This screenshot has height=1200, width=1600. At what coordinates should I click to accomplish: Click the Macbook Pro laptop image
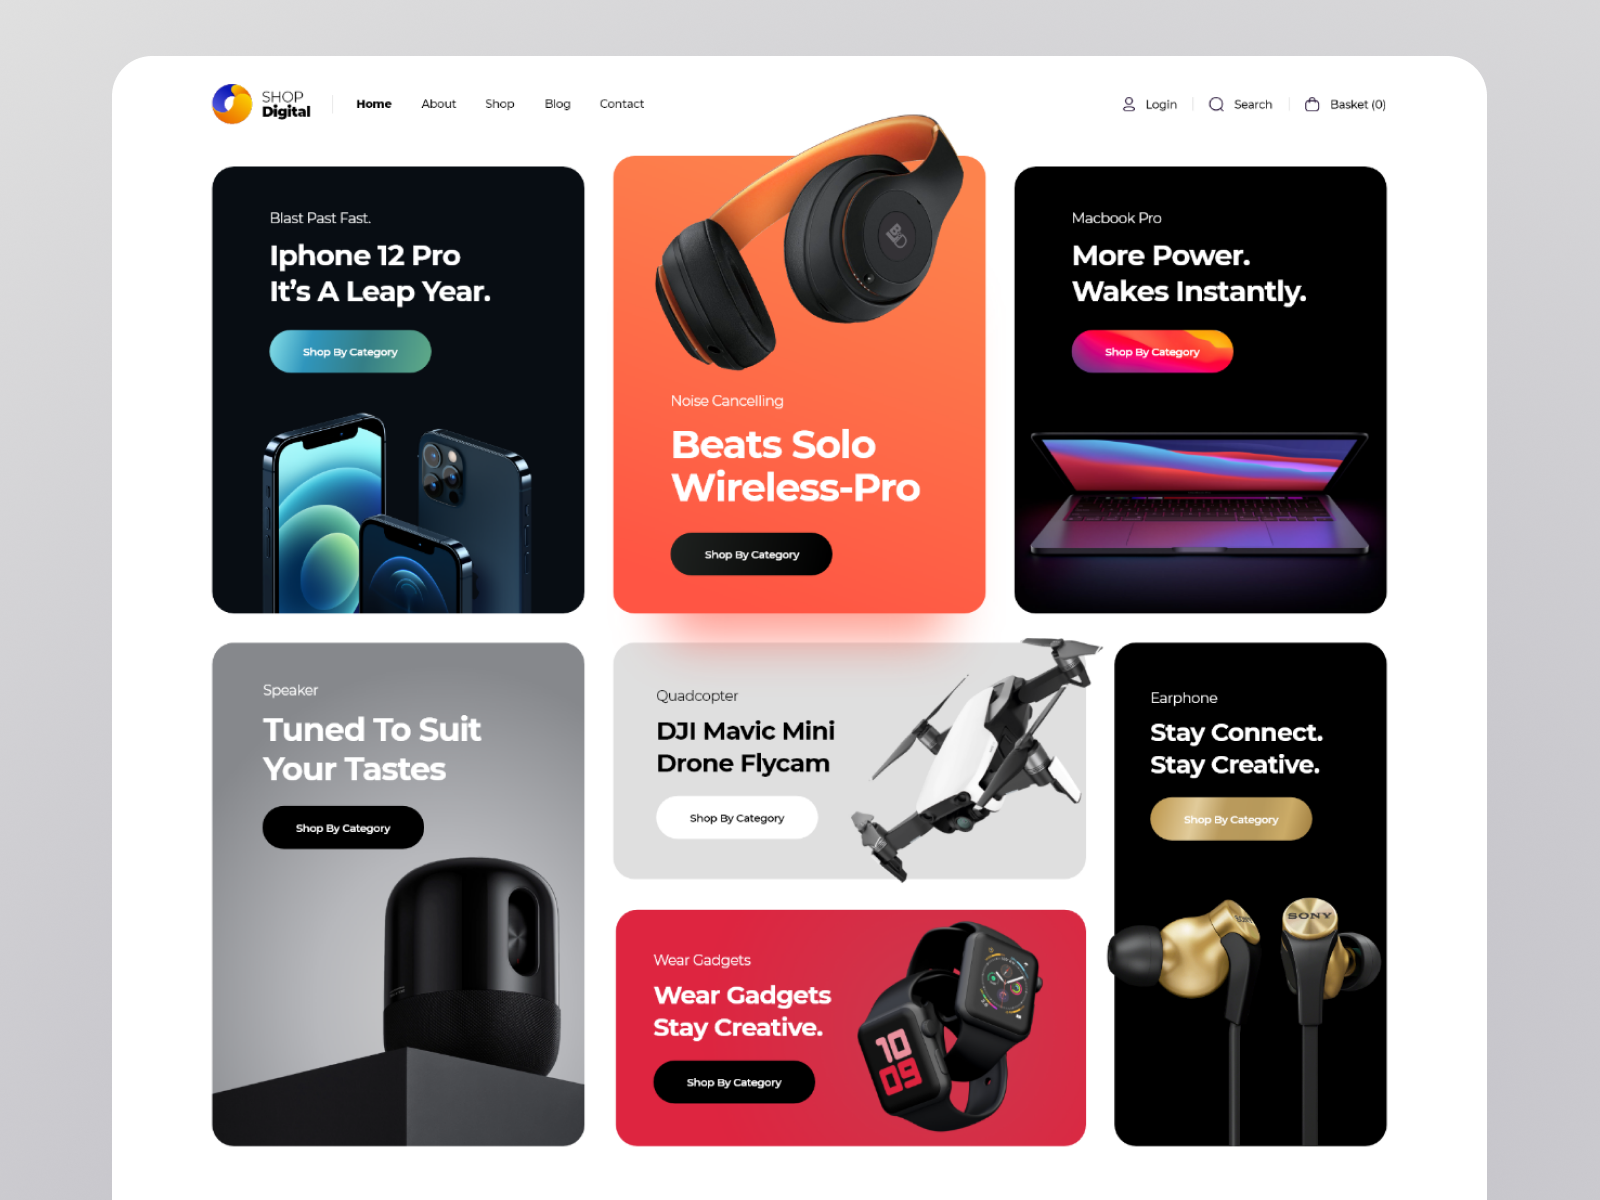1200,495
